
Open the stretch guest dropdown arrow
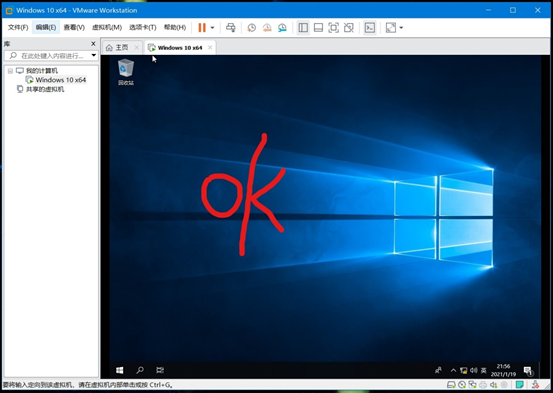(401, 28)
